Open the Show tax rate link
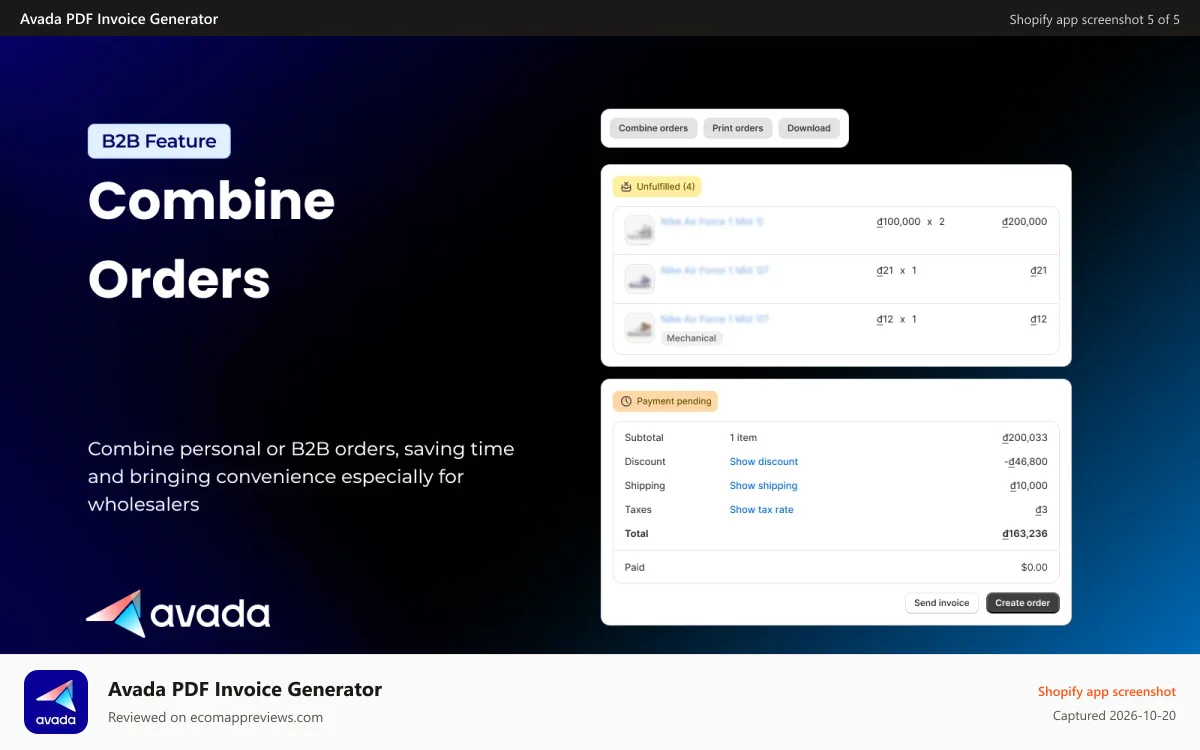 [x=761, y=510]
